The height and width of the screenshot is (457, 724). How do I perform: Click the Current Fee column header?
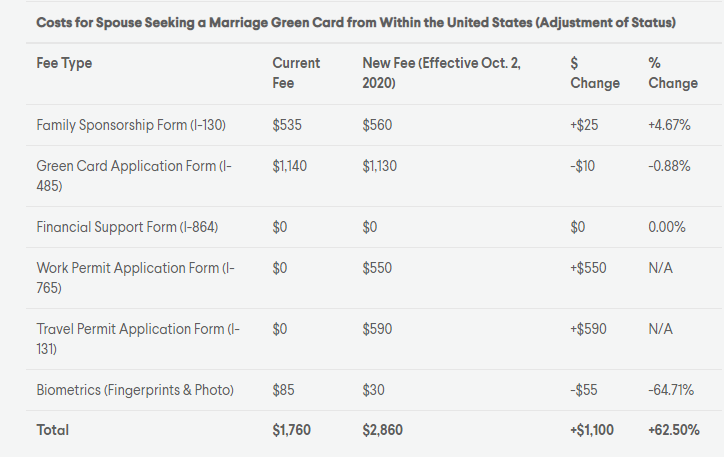296,73
